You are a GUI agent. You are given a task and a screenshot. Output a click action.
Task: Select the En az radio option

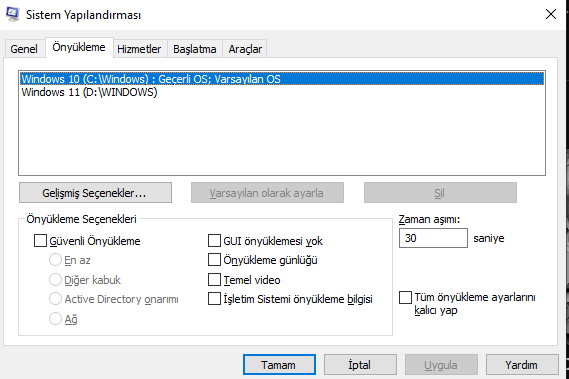pos(55,260)
